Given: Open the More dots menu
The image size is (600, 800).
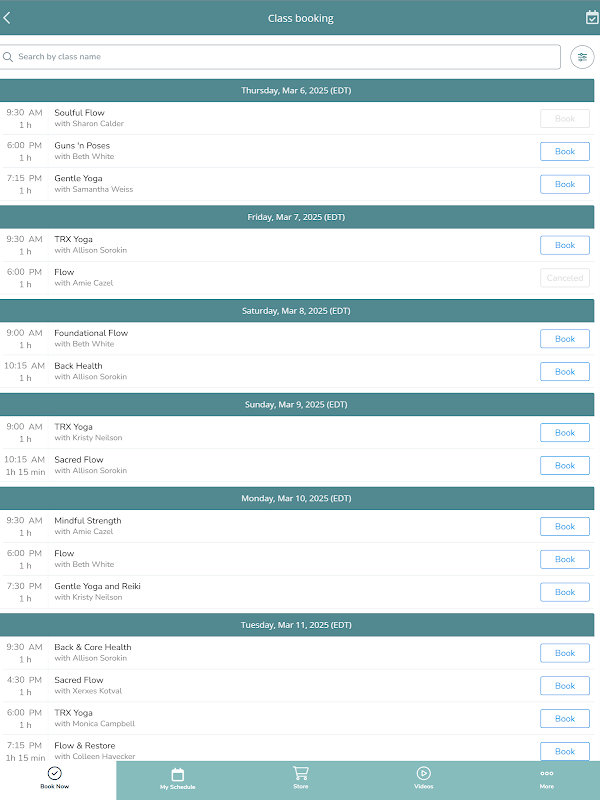Looking at the screenshot, I should [546, 773].
